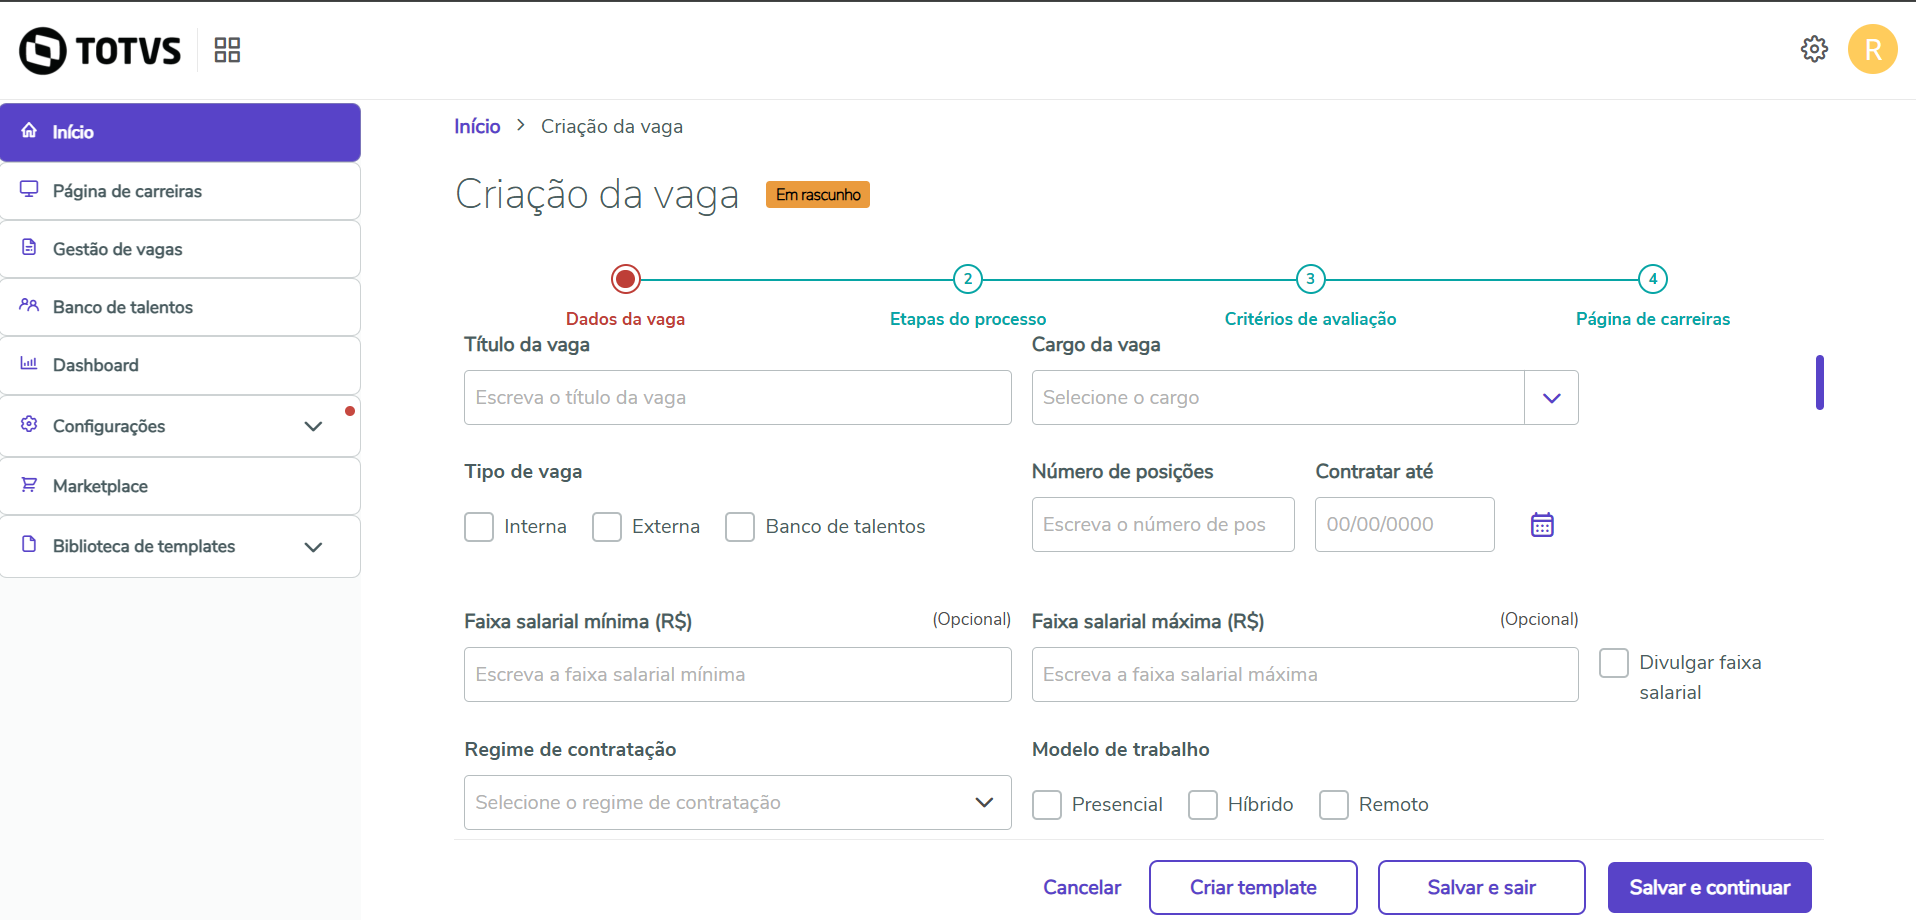Image resolution: width=1916 pixels, height=920 pixels.
Task: Tick the Remoto work model checkbox
Action: [1334, 805]
